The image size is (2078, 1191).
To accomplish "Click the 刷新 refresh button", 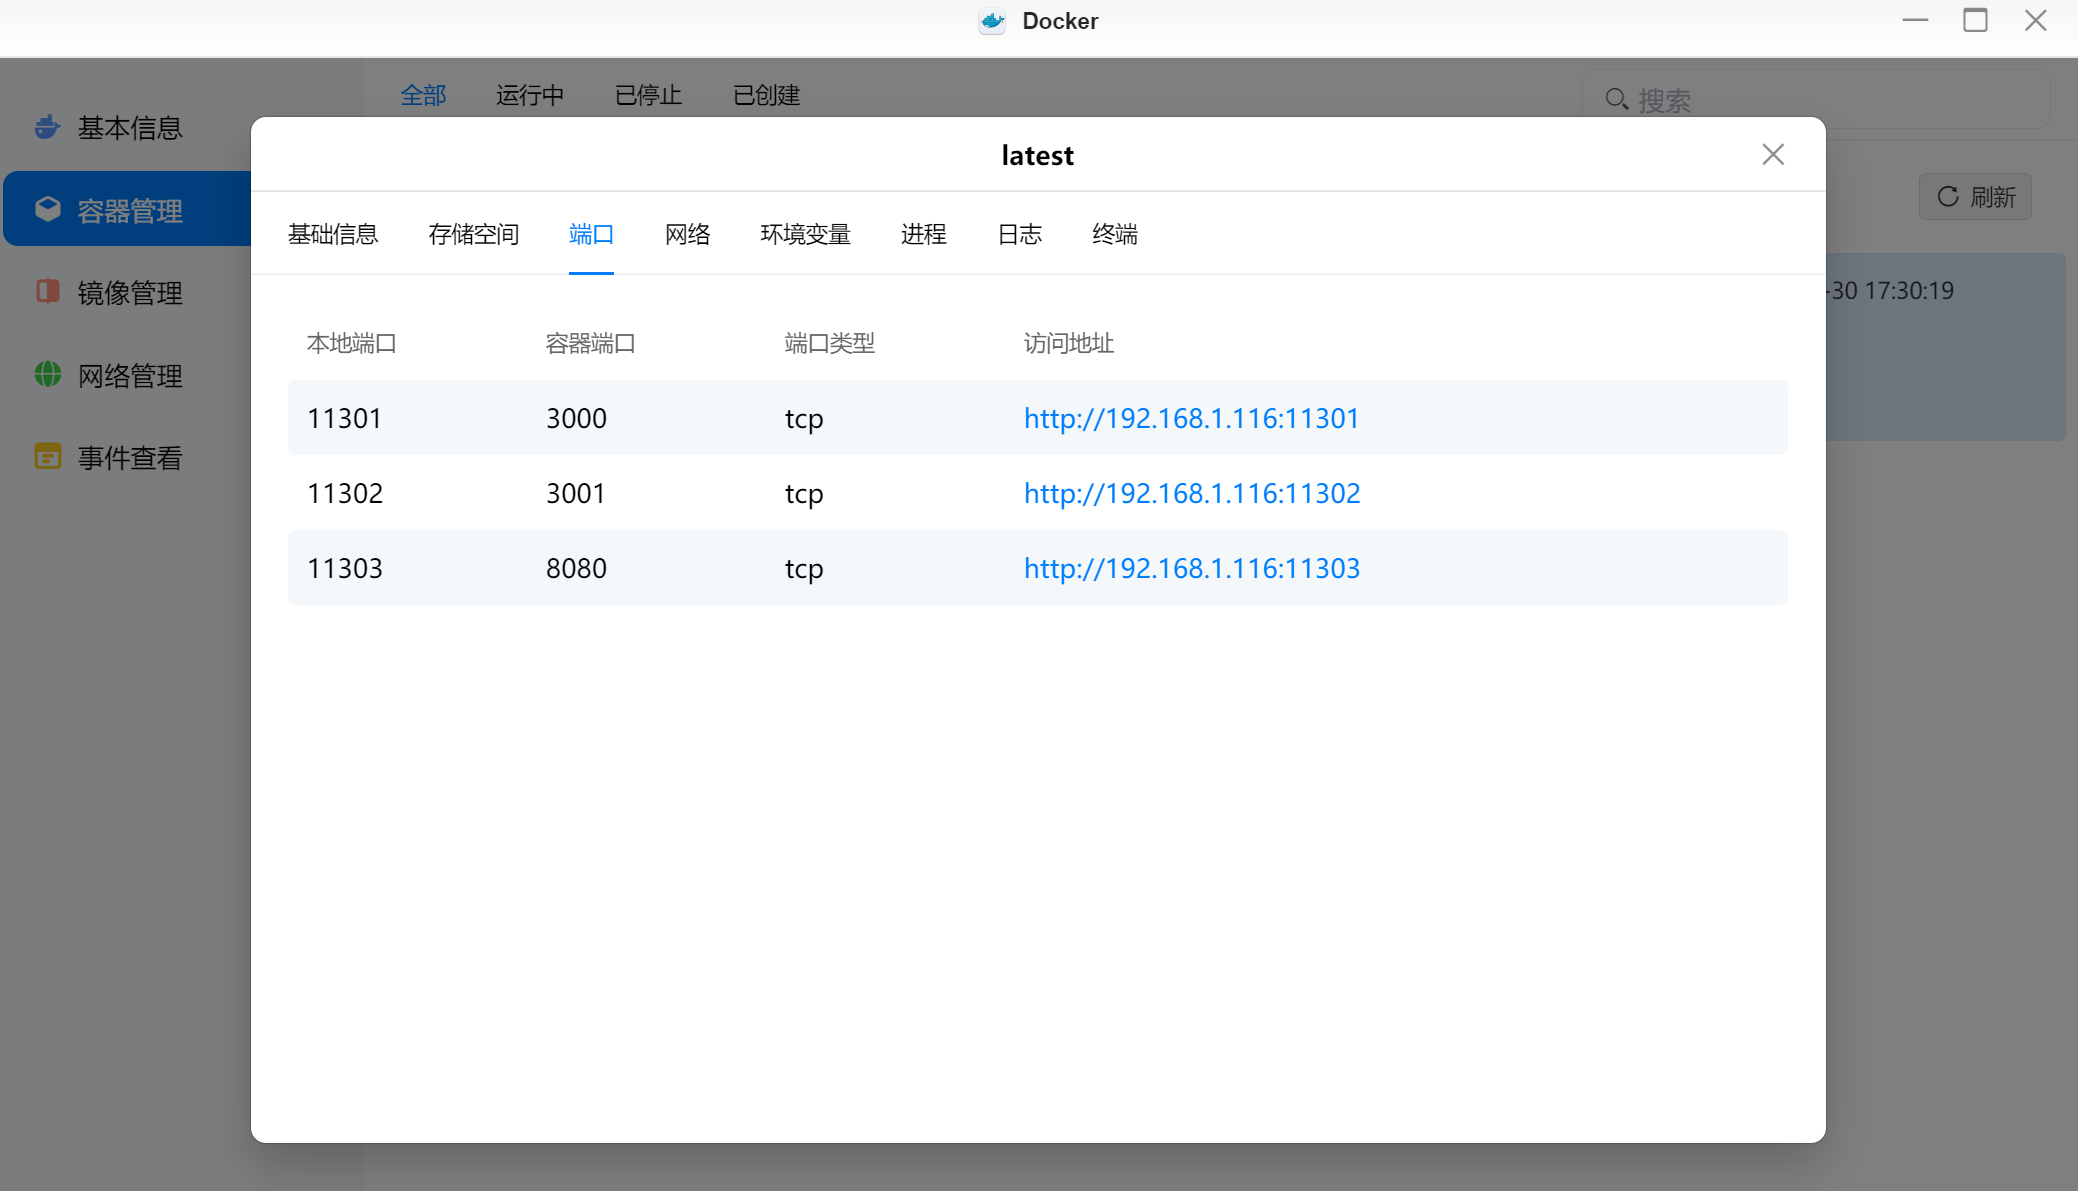I will 1975,196.
